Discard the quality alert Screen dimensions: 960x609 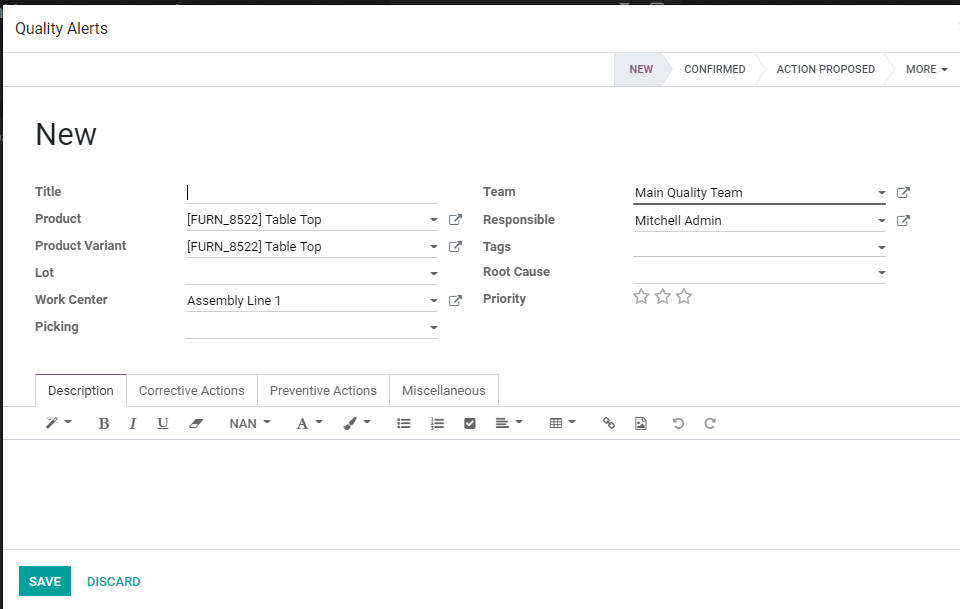[x=113, y=581]
